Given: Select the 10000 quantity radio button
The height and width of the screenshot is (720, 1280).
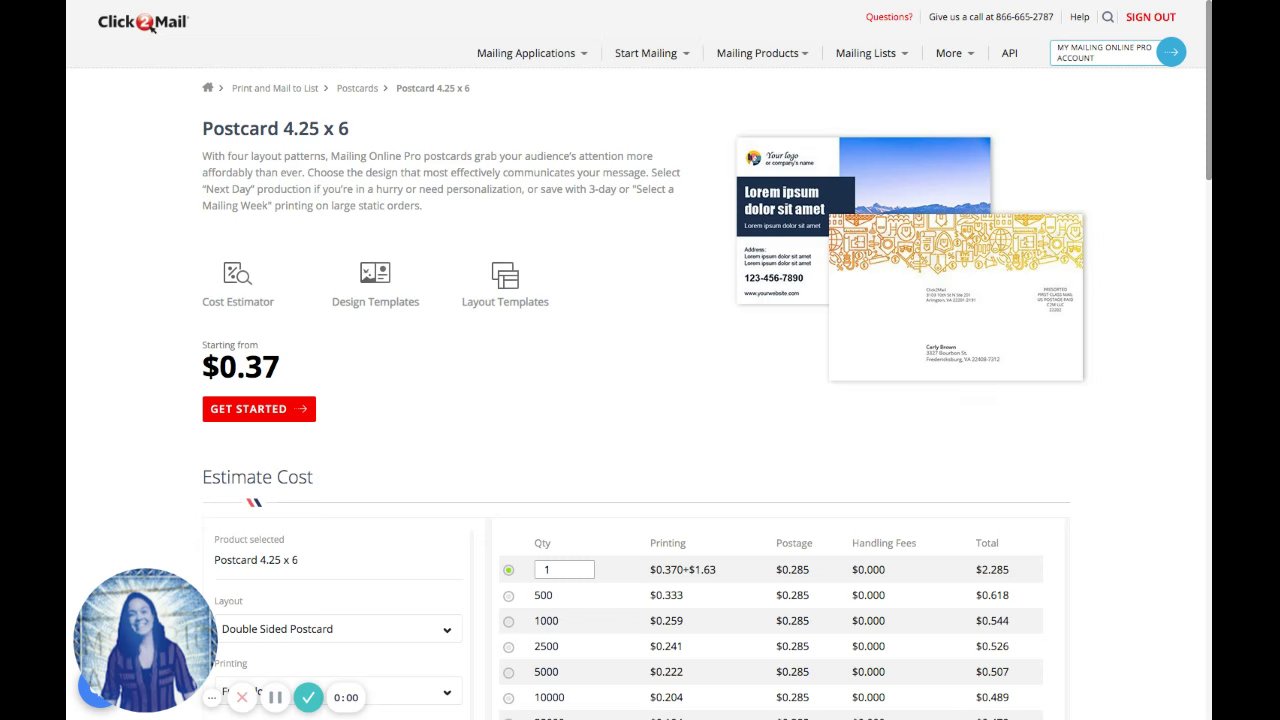Looking at the screenshot, I should [x=509, y=698].
